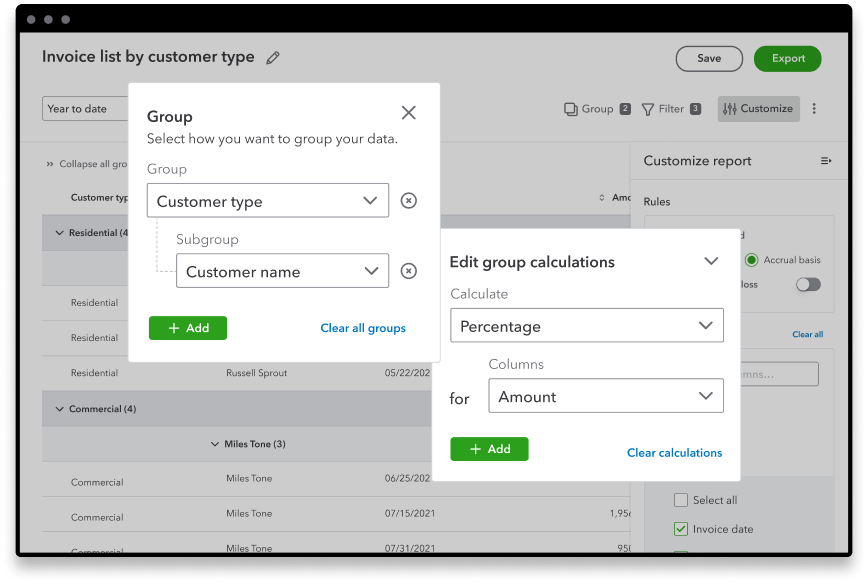Select the Accrual basis radio button
Viewport: 868px width, 583px height.
(x=752, y=260)
